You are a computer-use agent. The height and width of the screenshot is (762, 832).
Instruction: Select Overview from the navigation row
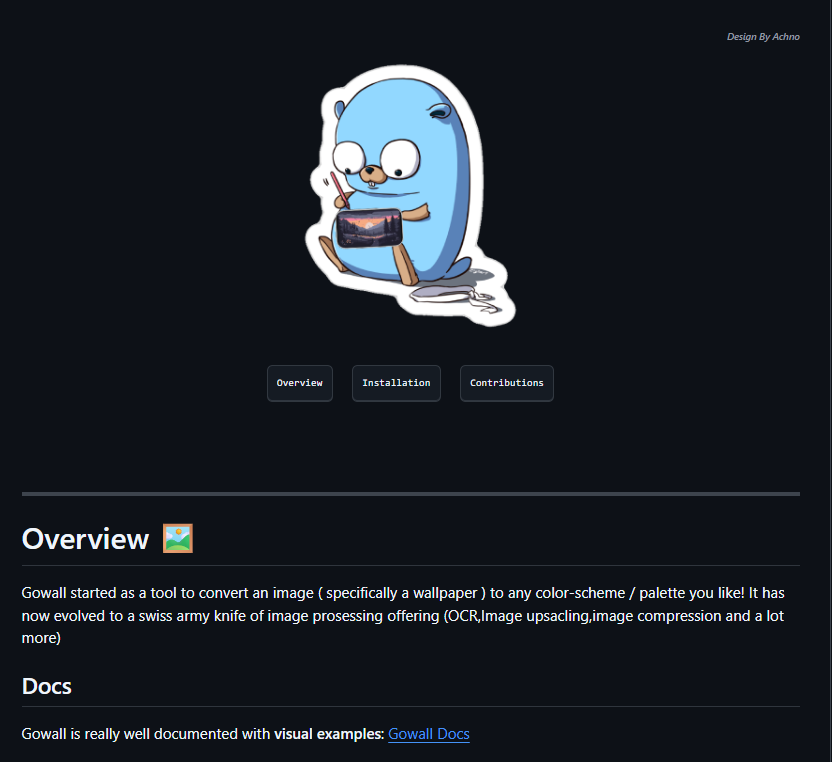point(299,383)
